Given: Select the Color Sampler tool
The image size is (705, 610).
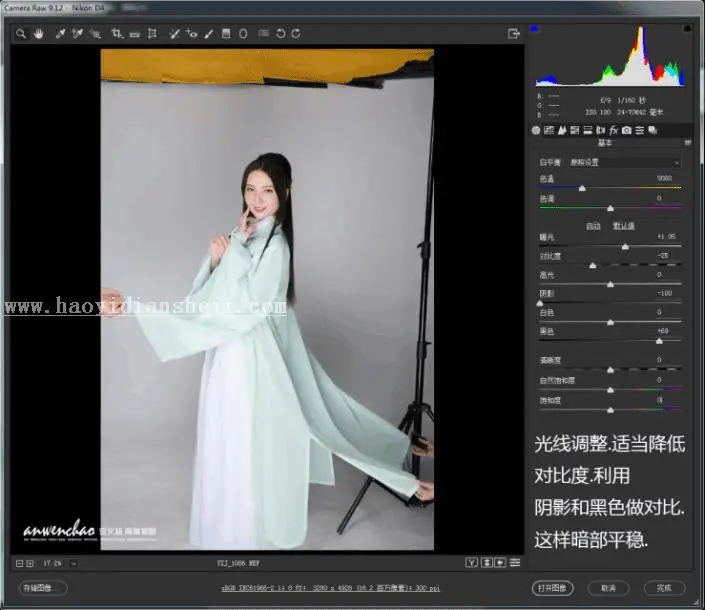Looking at the screenshot, I should pyautogui.click(x=77, y=34).
